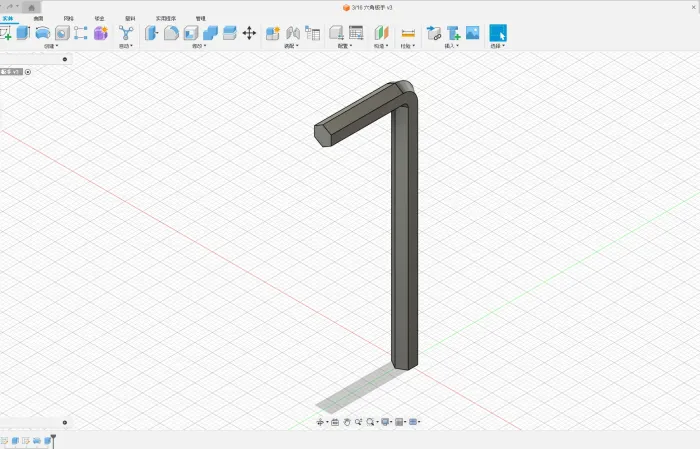Select root component label in browser

pyautogui.click(x=11, y=72)
